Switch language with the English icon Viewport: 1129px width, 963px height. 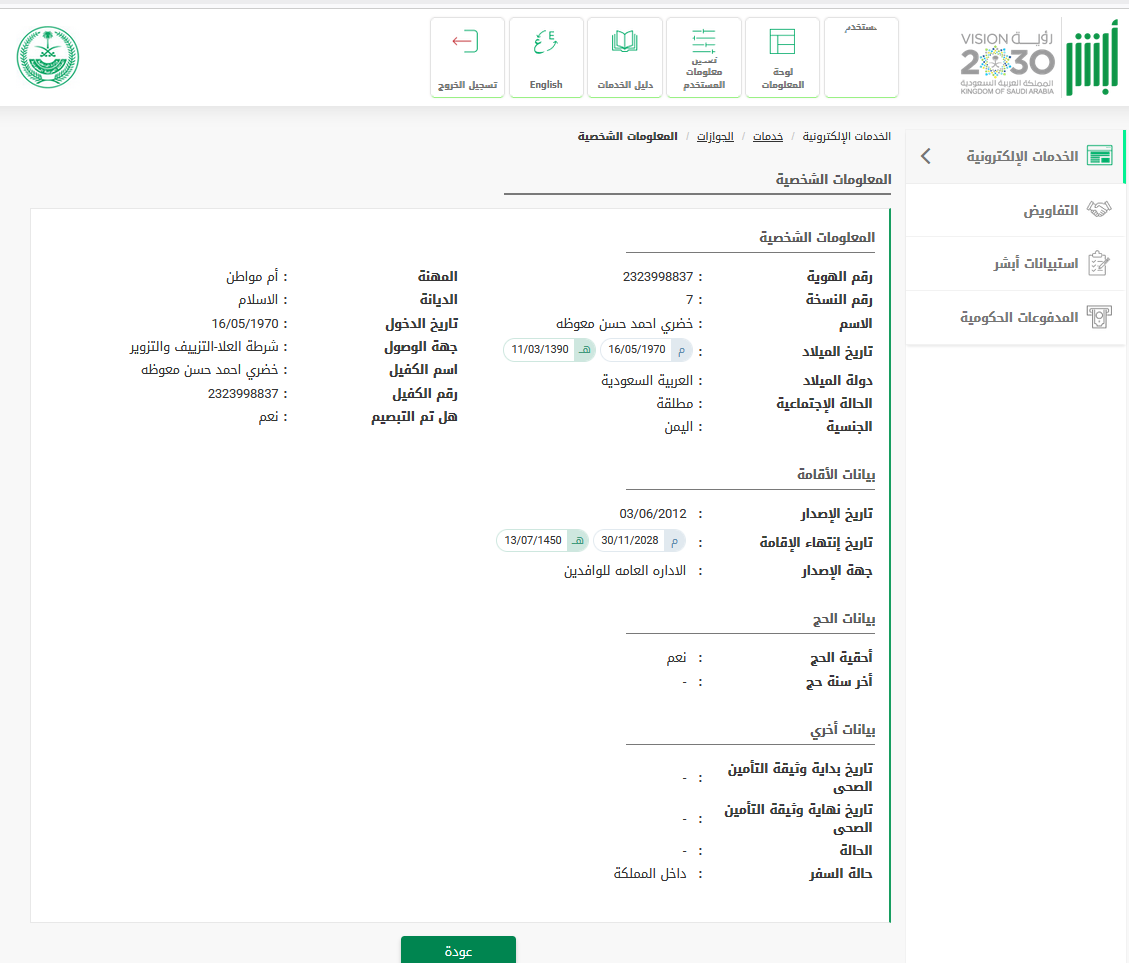[546, 42]
